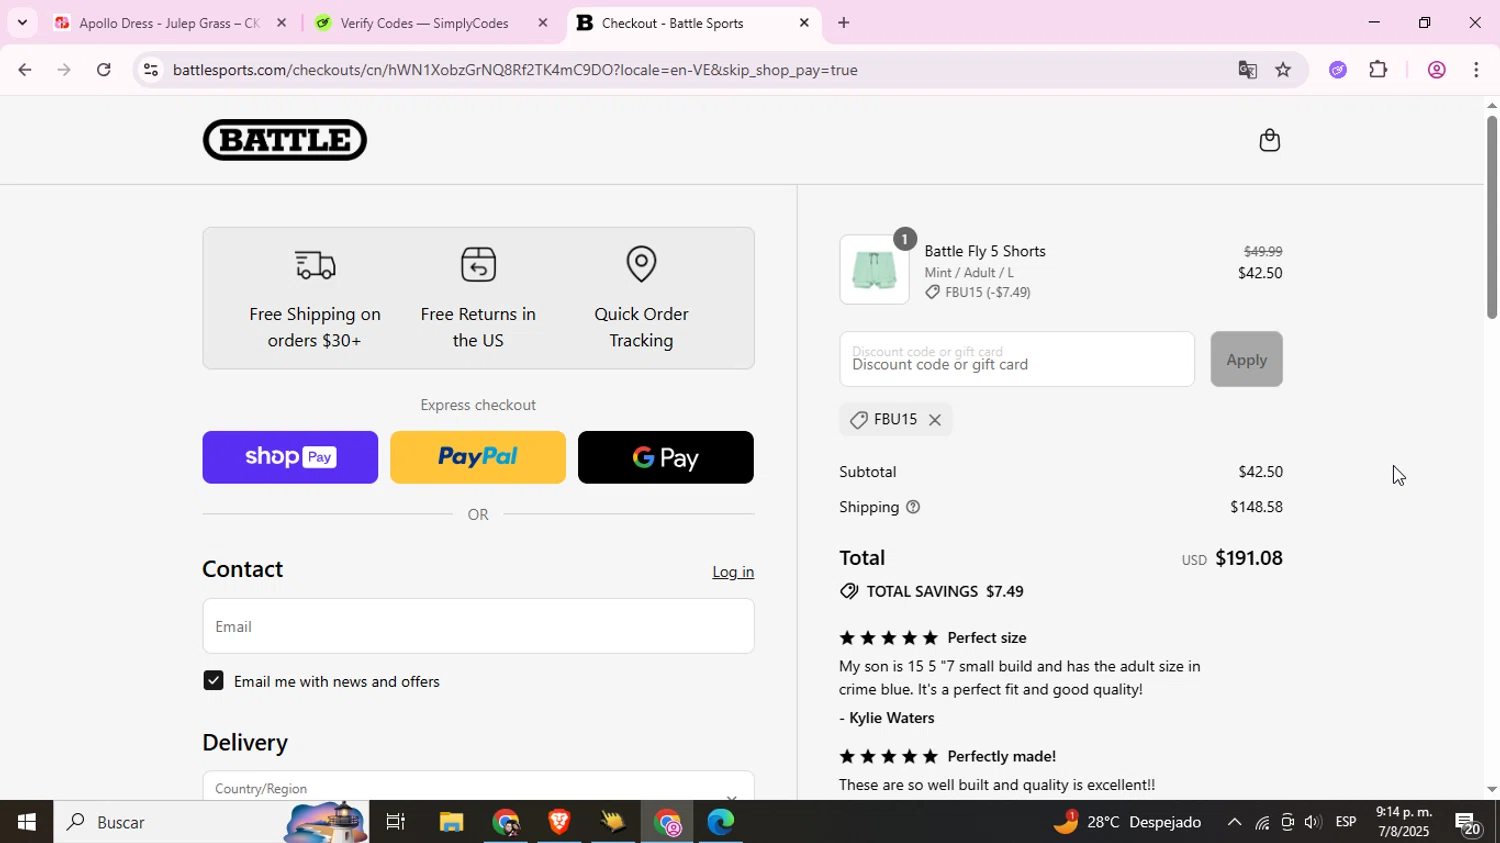The image size is (1500, 843).
Task: Open the Chrome three-dot menu
Action: tap(1476, 70)
